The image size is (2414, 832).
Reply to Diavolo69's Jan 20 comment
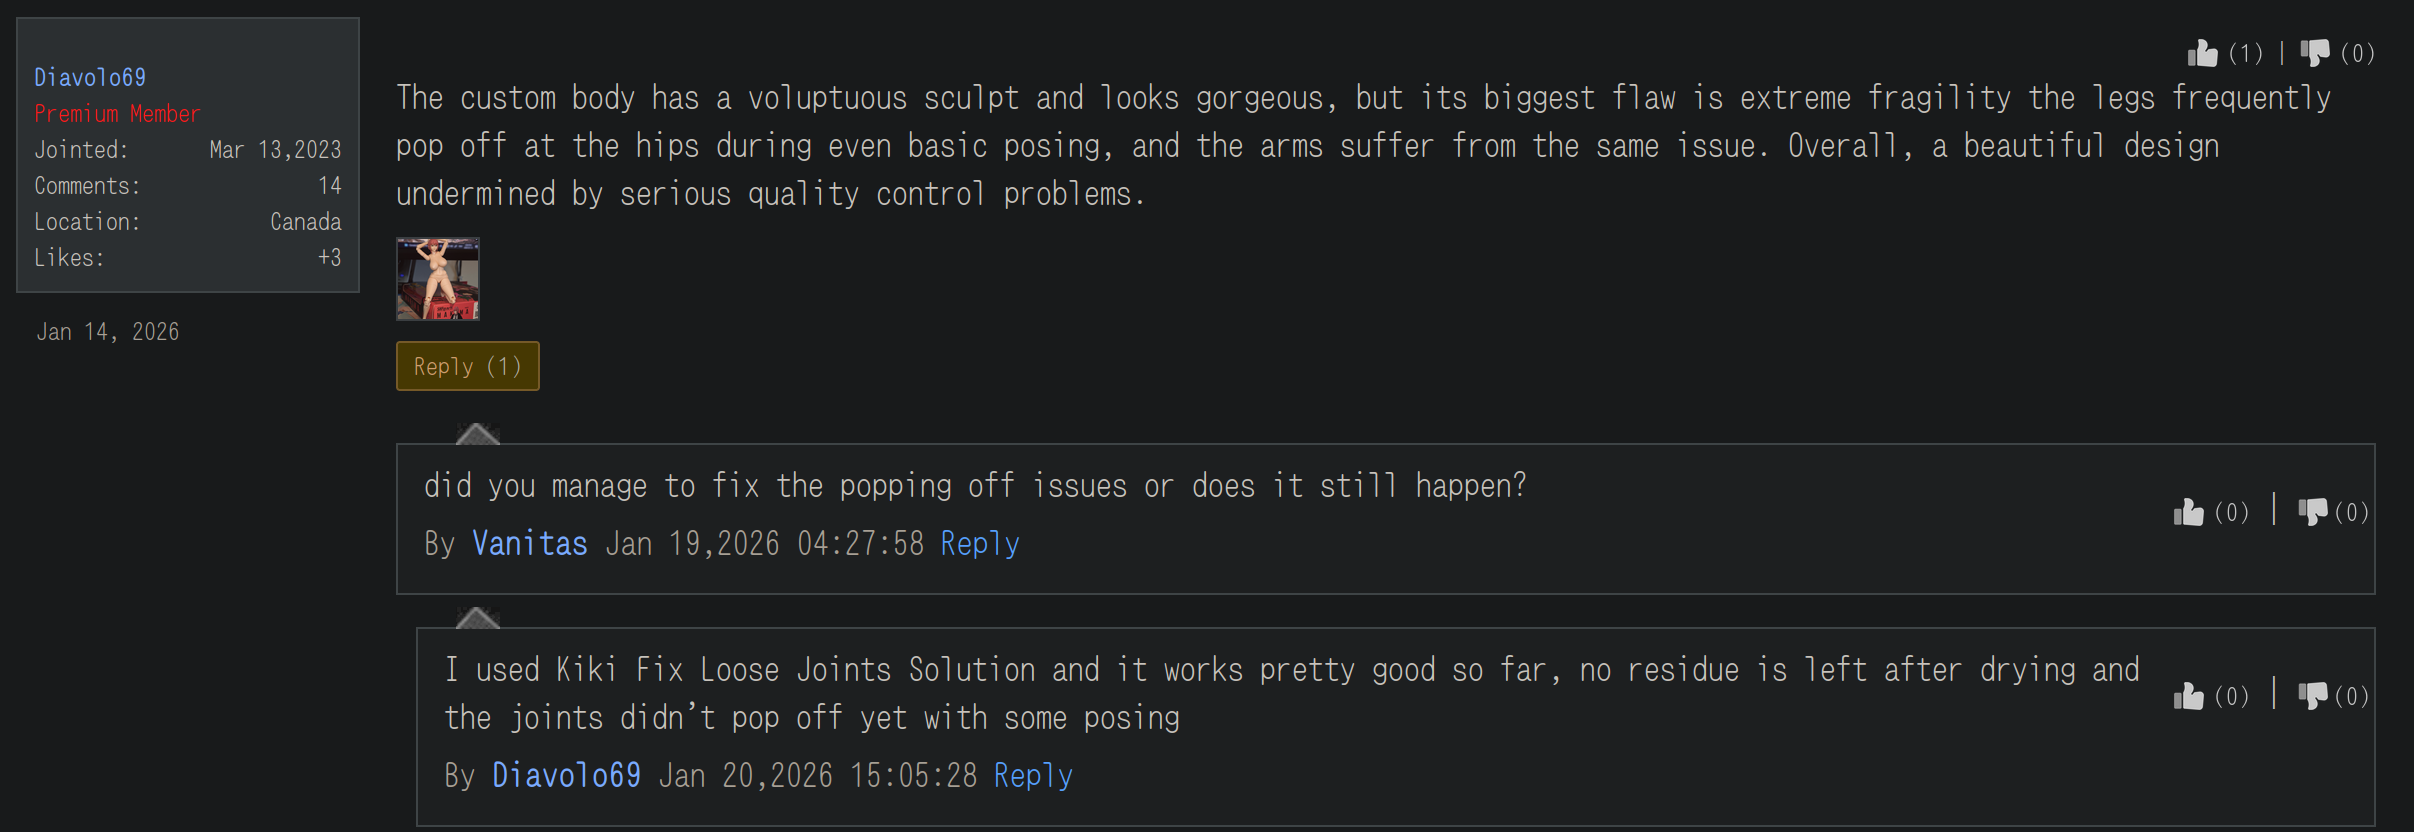(x=1033, y=775)
